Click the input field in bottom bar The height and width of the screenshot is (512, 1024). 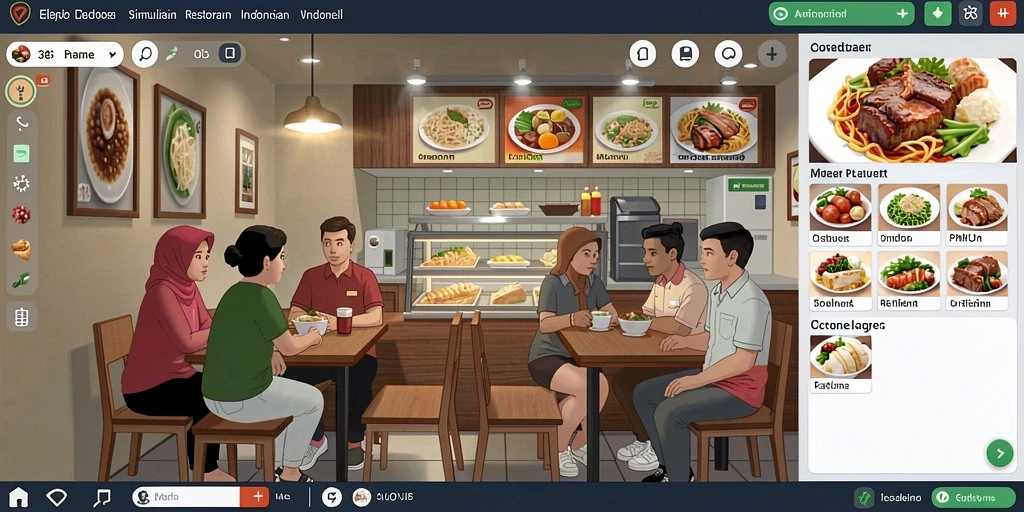click(x=187, y=497)
